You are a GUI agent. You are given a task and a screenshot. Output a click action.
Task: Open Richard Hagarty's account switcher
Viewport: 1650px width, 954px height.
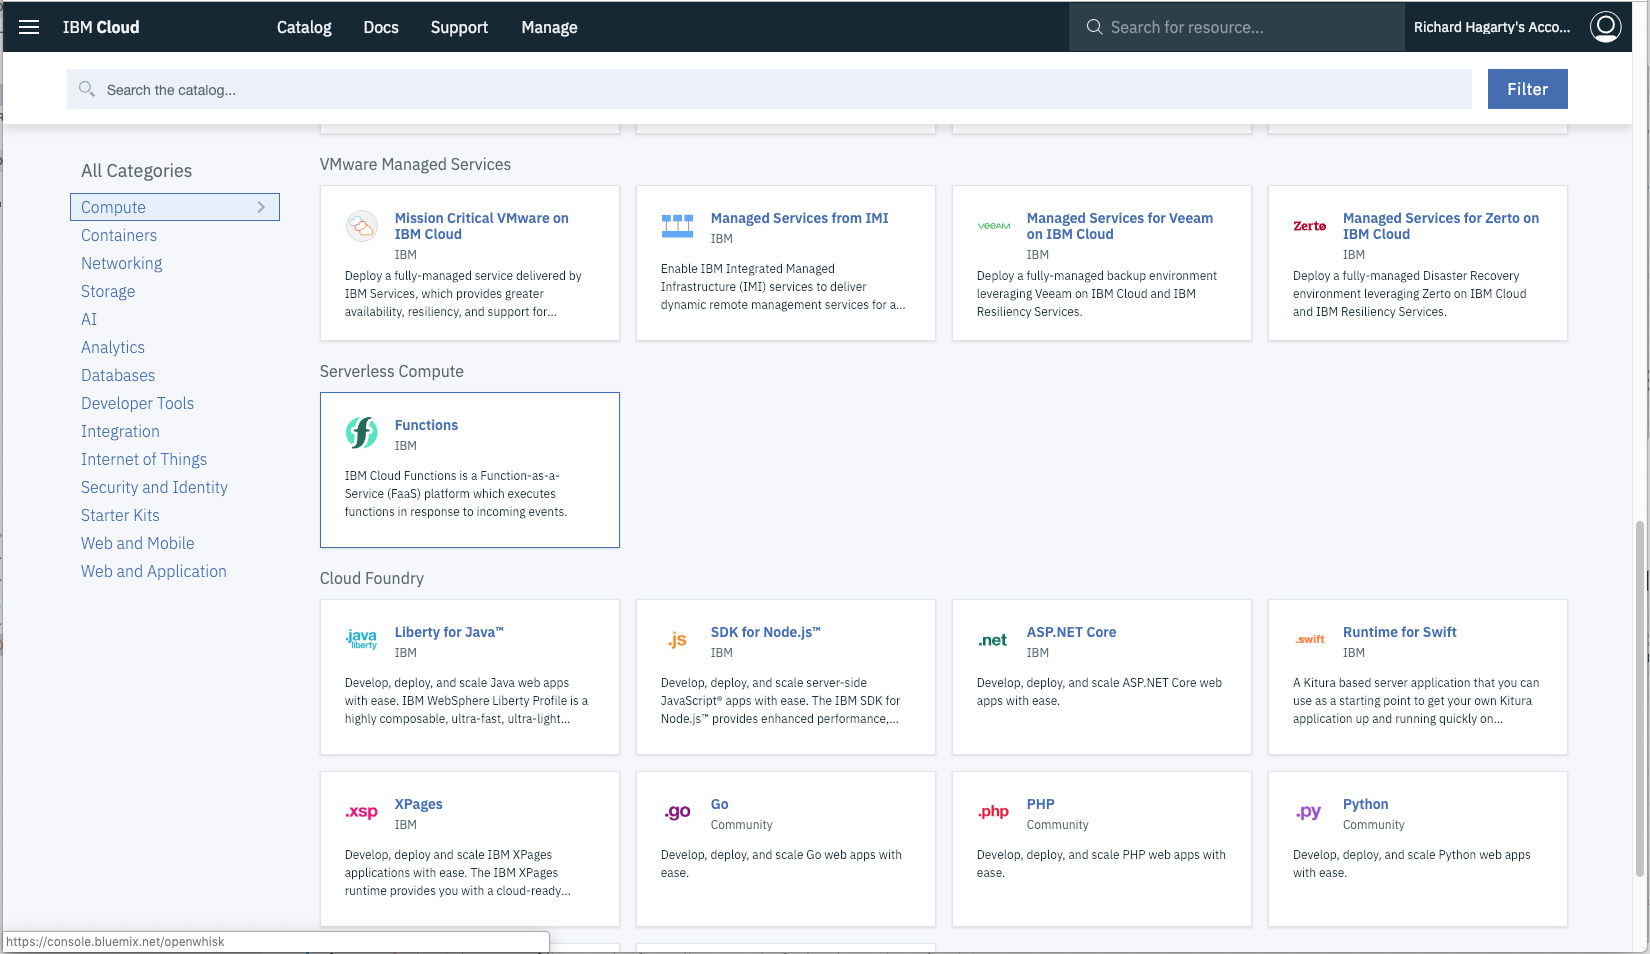(1492, 27)
